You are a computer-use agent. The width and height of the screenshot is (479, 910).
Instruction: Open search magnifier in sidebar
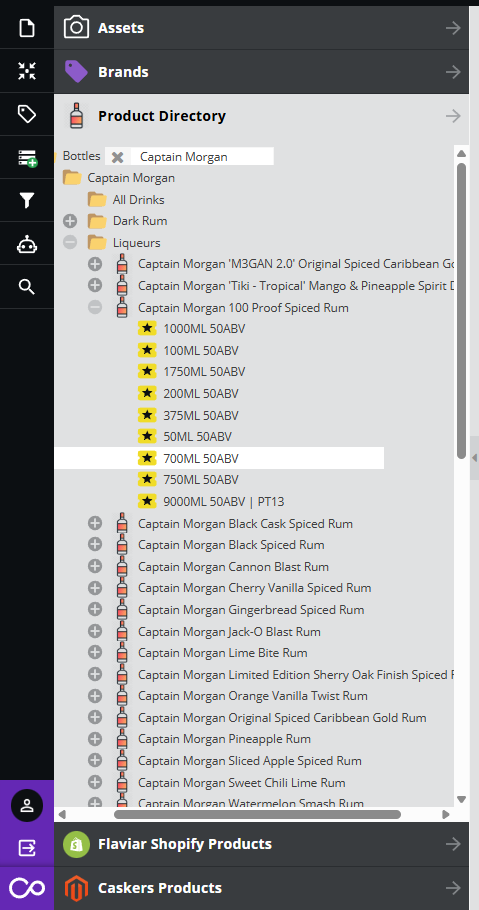(27, 287)
